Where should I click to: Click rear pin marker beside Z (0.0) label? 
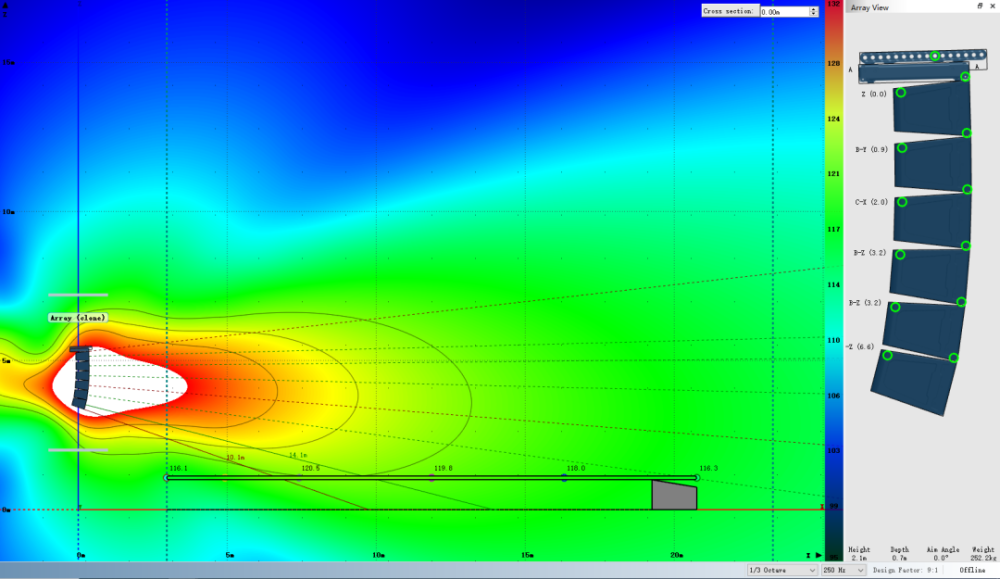[901, 92]
